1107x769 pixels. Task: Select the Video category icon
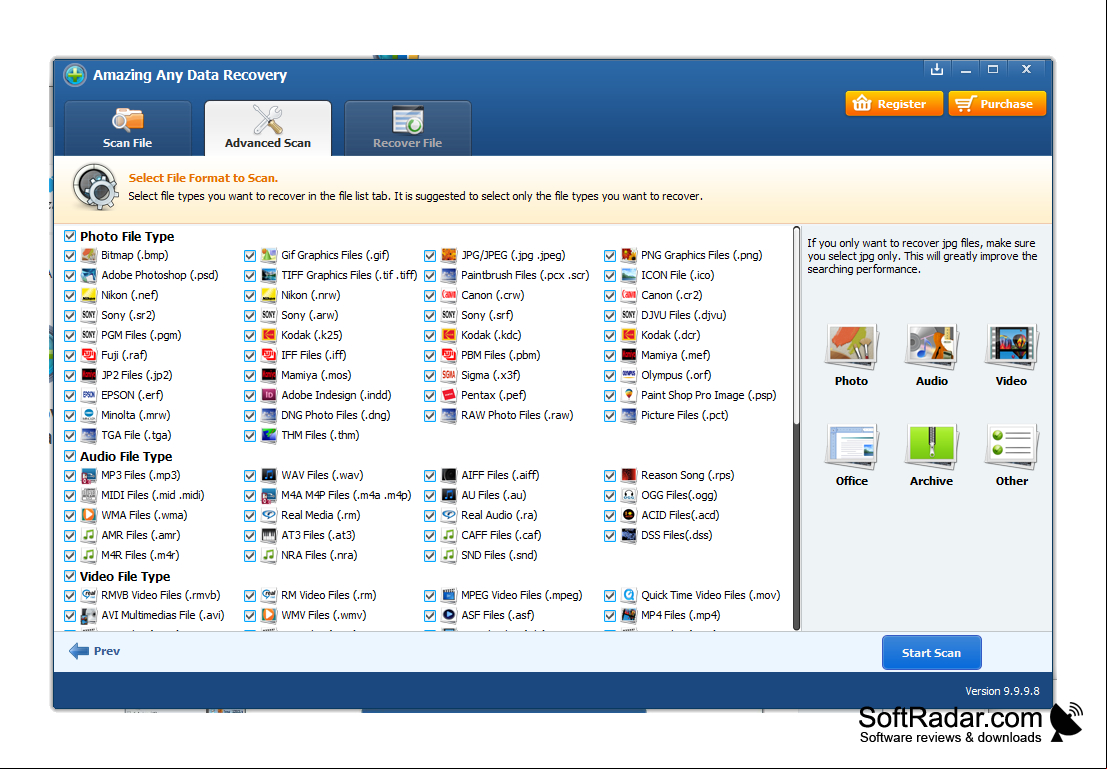click(1011, 346)
